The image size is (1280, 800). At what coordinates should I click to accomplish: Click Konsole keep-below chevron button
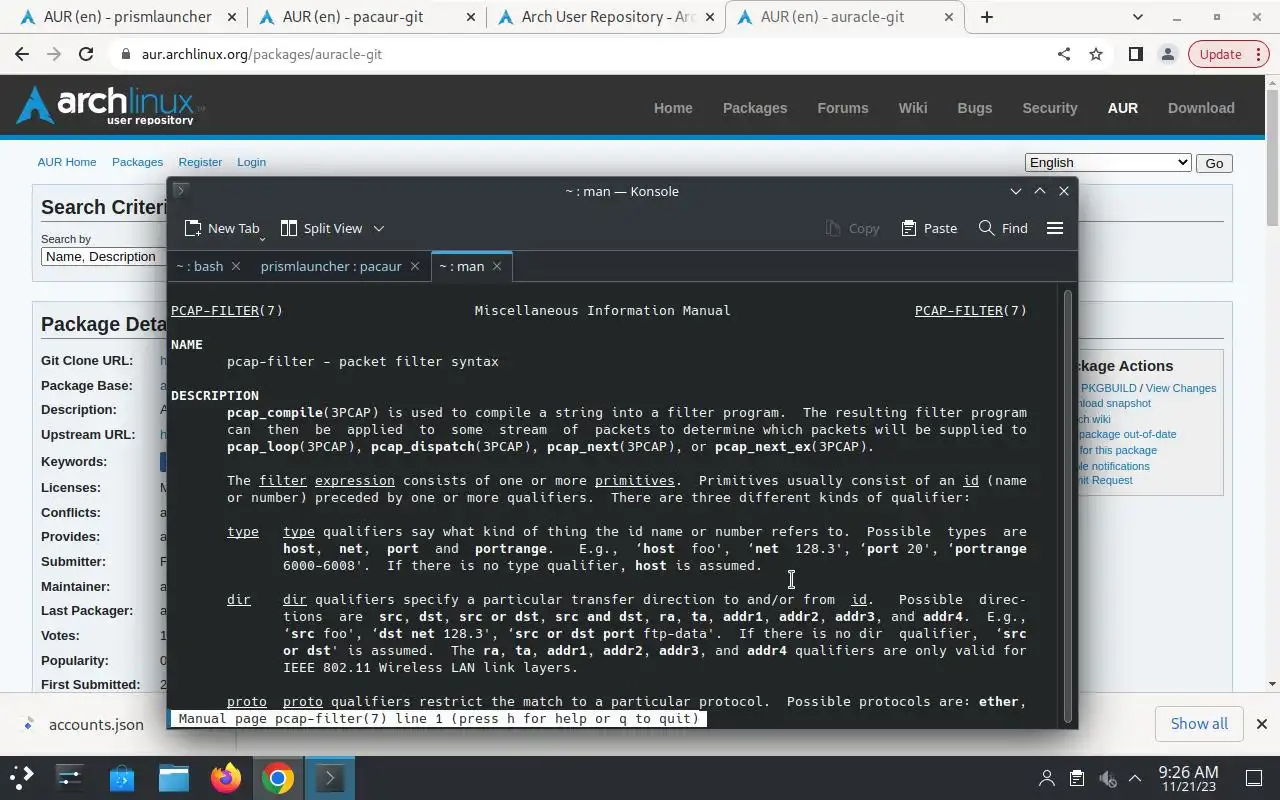pyautogui.click(x=1016, y=191)
